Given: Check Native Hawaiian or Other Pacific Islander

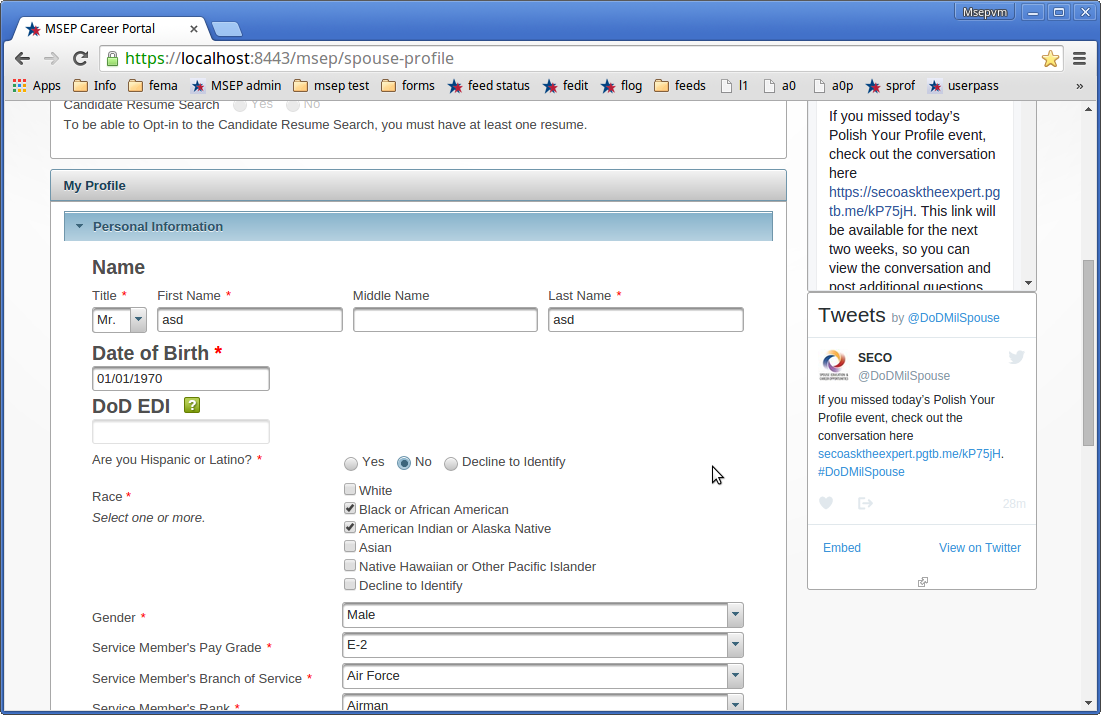Looking at the screenshot, I should pyautogui.click(x=350, y=565).
